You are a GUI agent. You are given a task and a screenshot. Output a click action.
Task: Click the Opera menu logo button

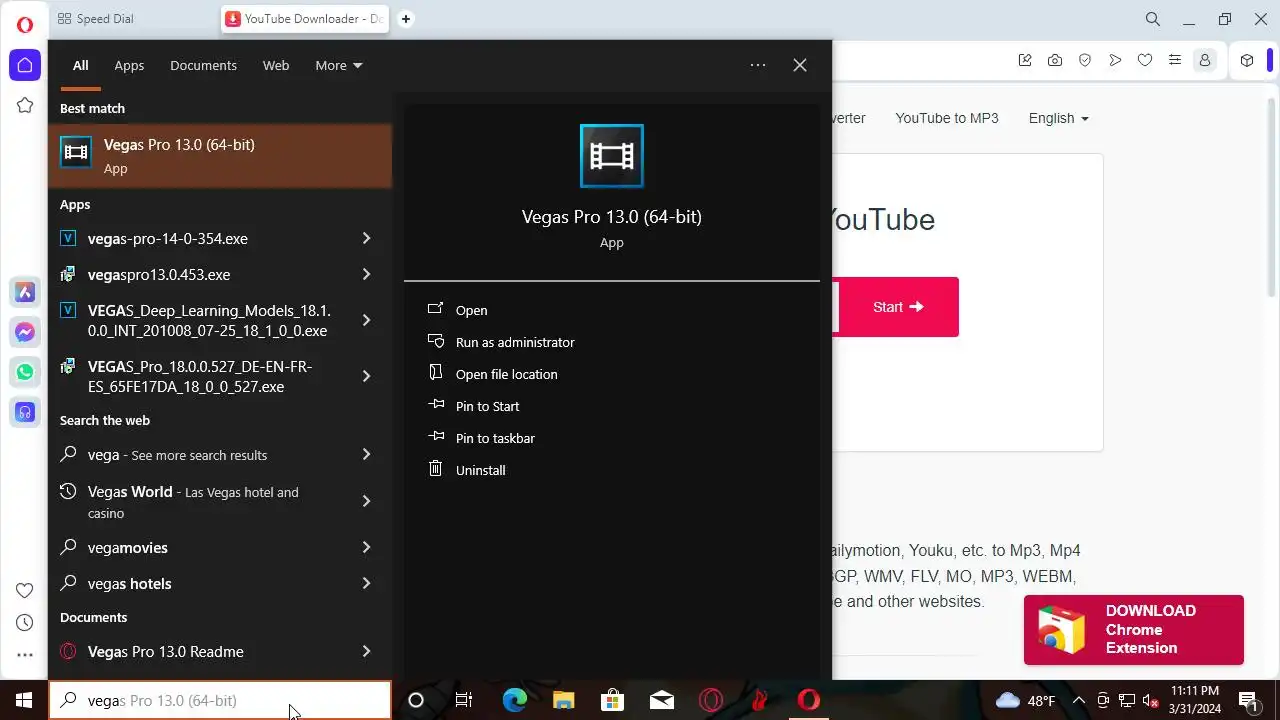point(25,24)
